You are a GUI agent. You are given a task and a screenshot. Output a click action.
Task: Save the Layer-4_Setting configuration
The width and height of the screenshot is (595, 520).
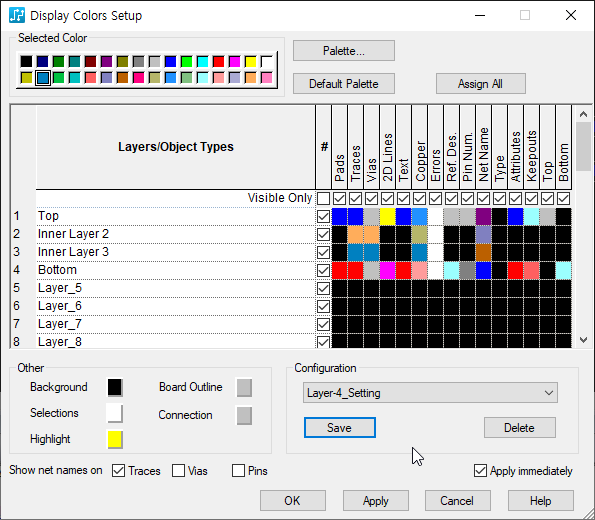click(340, 428)
